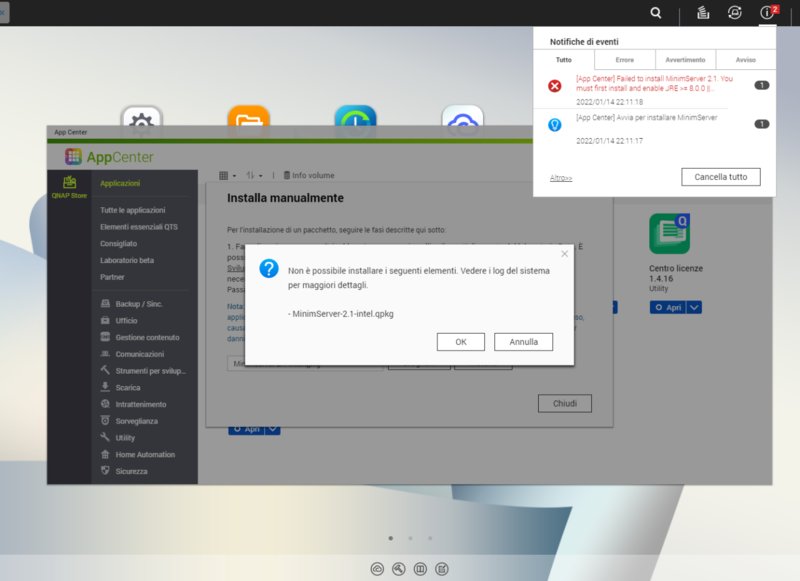Click the event notifications info icon

[767, 13]
